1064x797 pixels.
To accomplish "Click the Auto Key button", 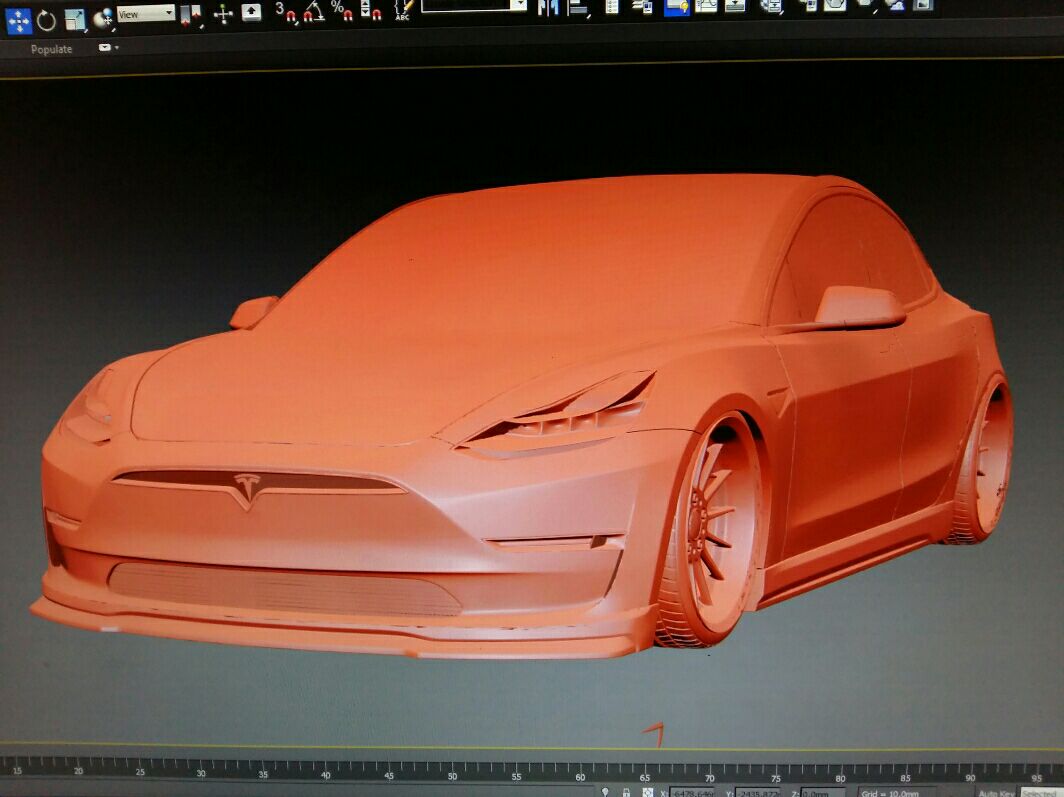I will (x=997, y=792).
